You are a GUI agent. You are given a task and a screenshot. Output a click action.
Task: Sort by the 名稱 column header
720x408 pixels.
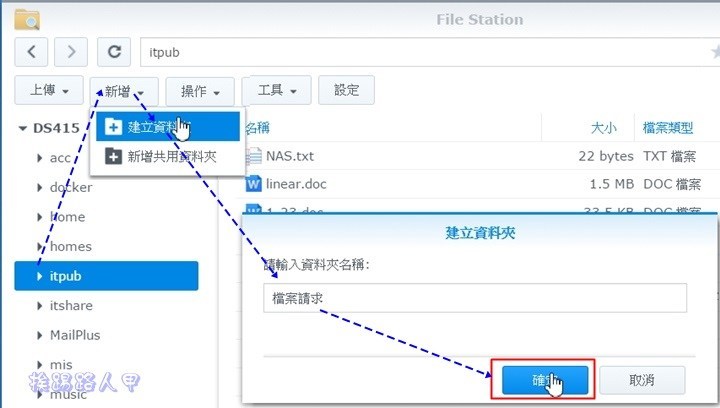[x=258, y=128]
